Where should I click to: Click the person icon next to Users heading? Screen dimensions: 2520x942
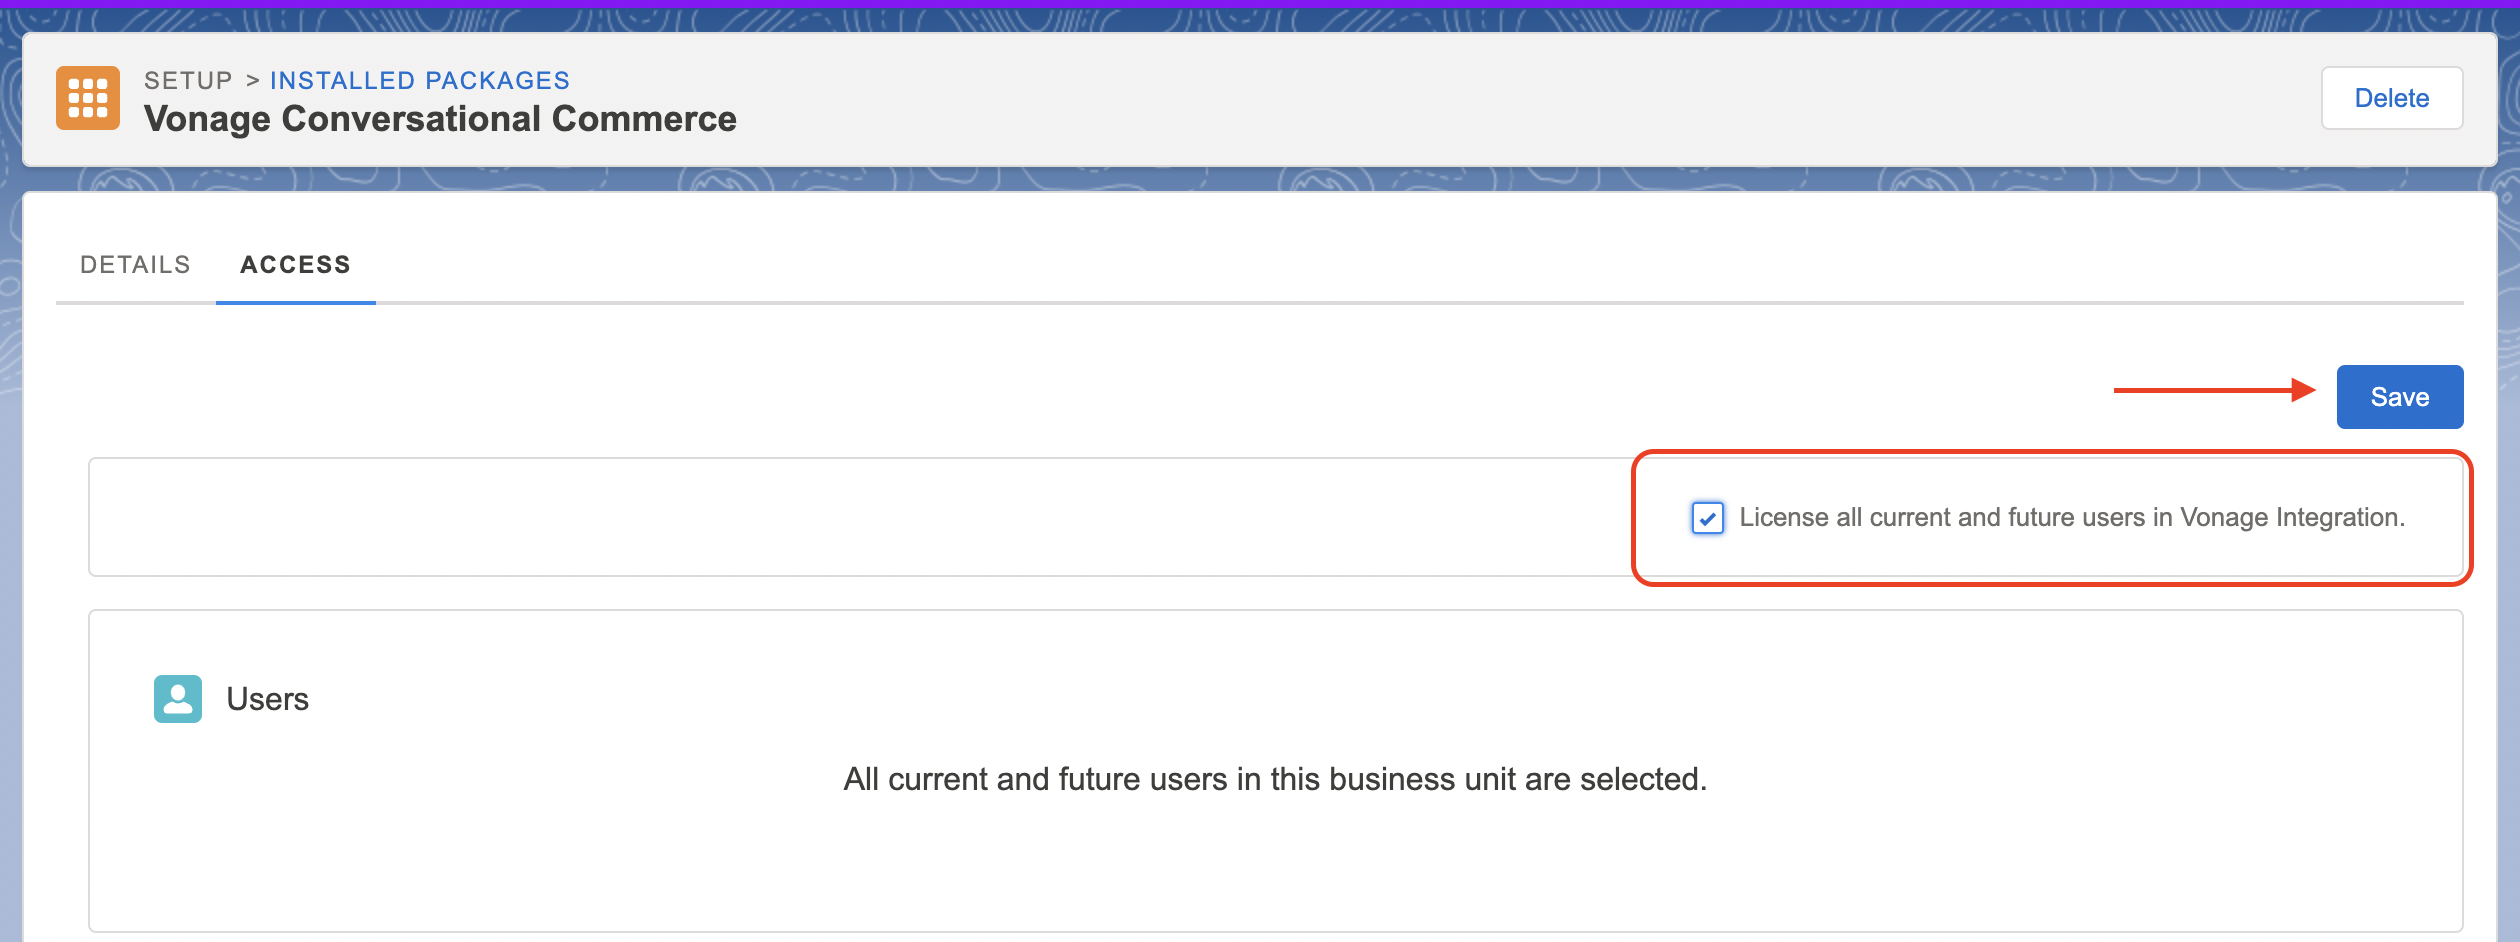(177, 698)
